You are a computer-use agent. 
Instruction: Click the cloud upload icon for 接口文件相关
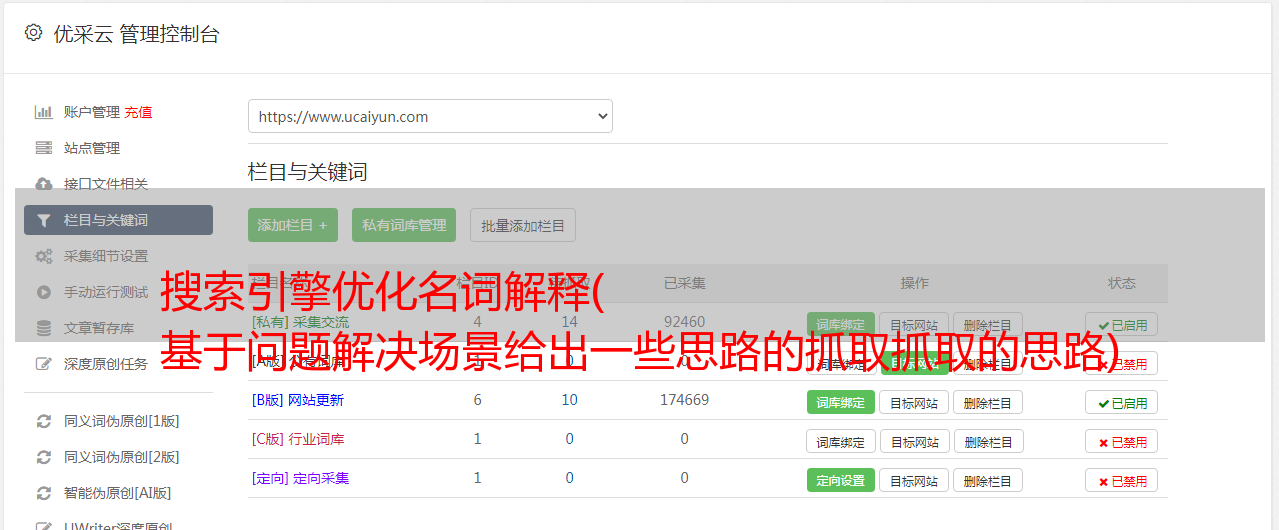pyautogui.click(x=43, y=184)
